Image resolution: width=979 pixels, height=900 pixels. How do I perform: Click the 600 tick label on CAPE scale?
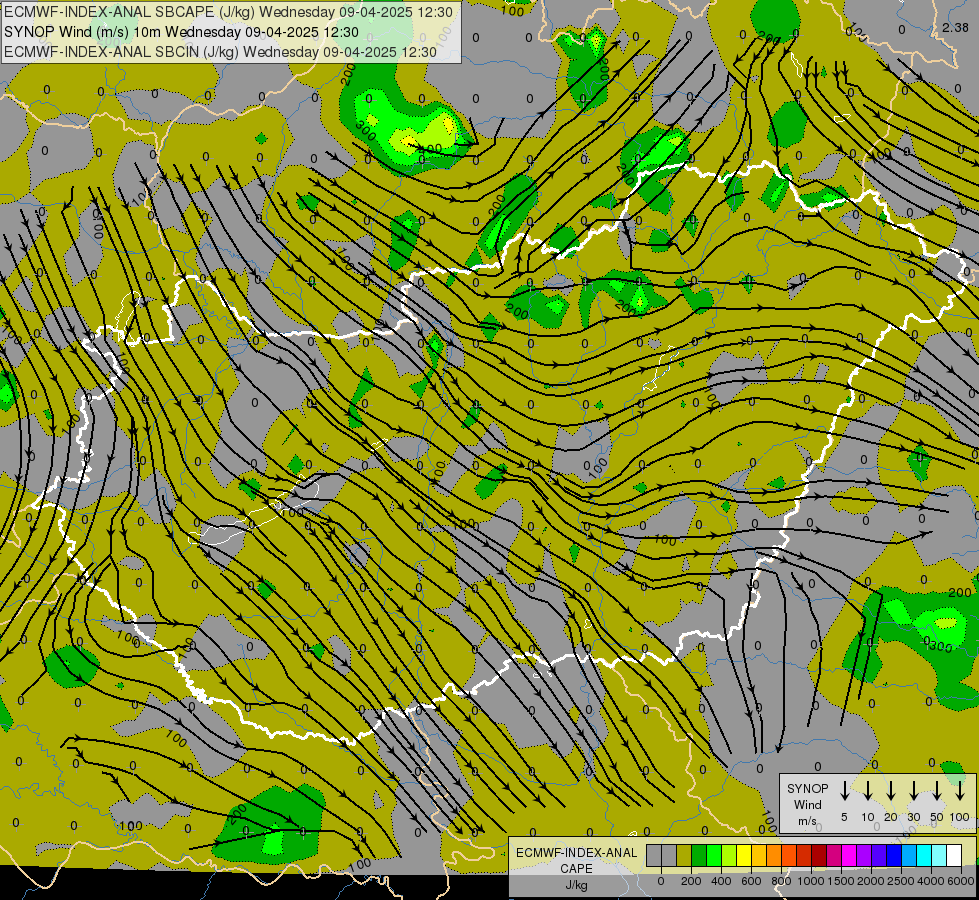pyautogui.click(x=751, y=881)
